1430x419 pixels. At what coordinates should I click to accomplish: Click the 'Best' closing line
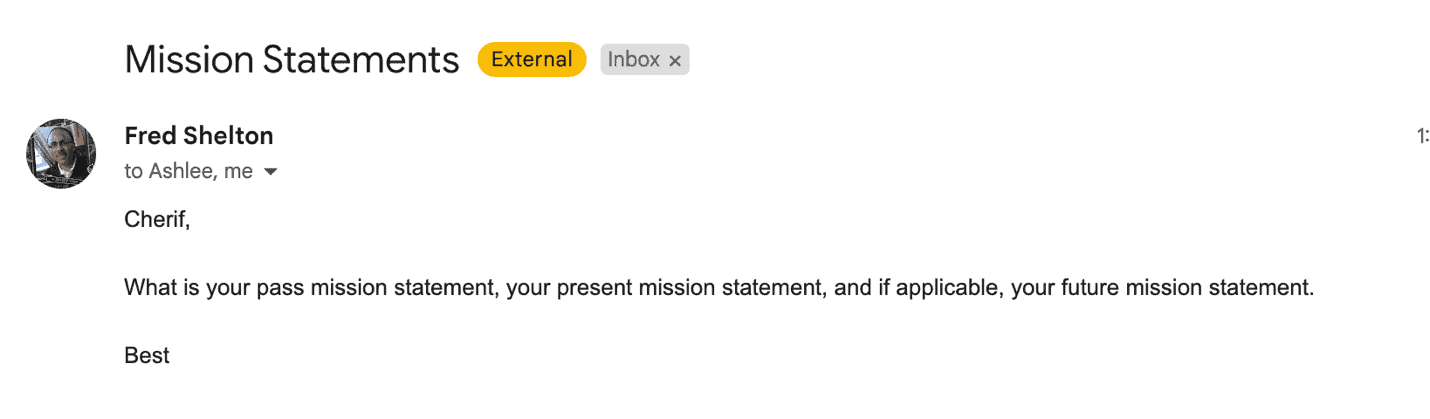(147, 355)
